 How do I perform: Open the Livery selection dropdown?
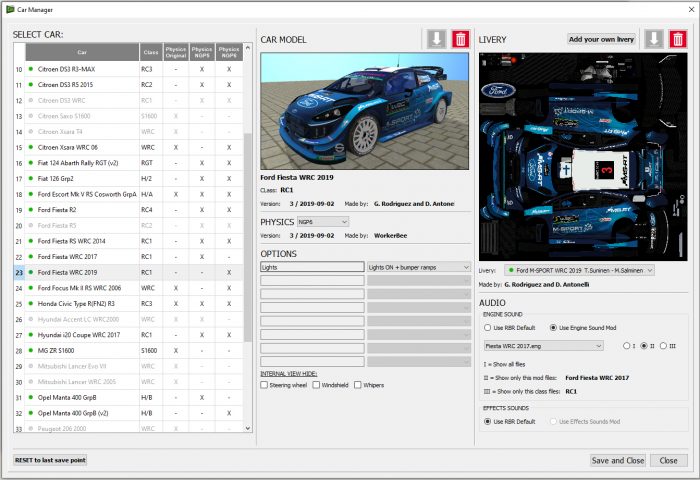click(579, 270)
